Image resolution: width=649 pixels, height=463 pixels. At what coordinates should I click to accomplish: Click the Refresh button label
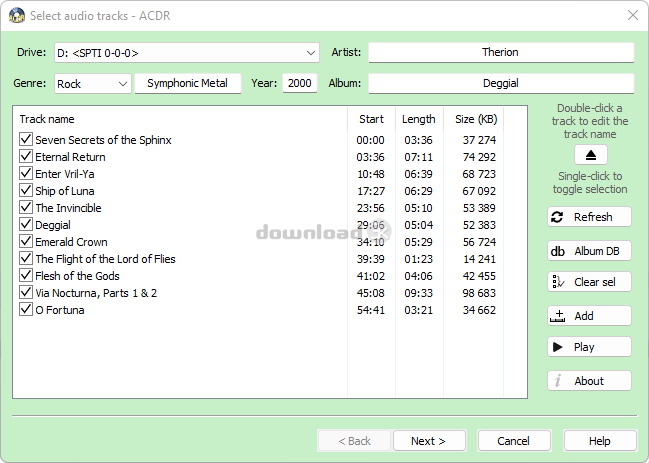pos(593,217)
